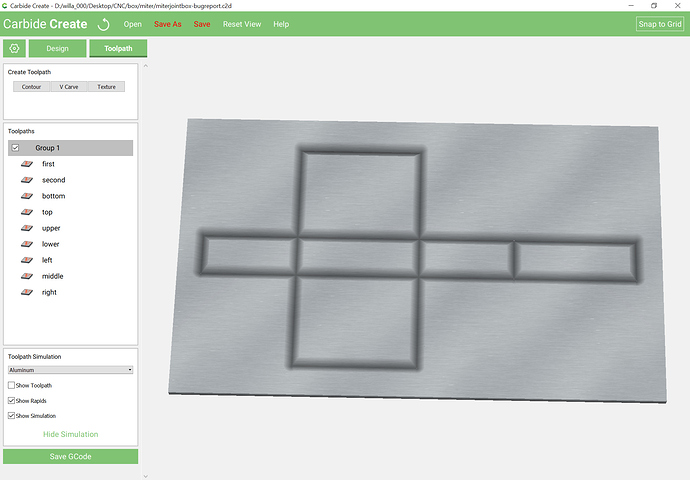Viewport: 690px width, 480px height.
Task: Click the 'bottom' toolpath icon
Action: click(27, 196)
